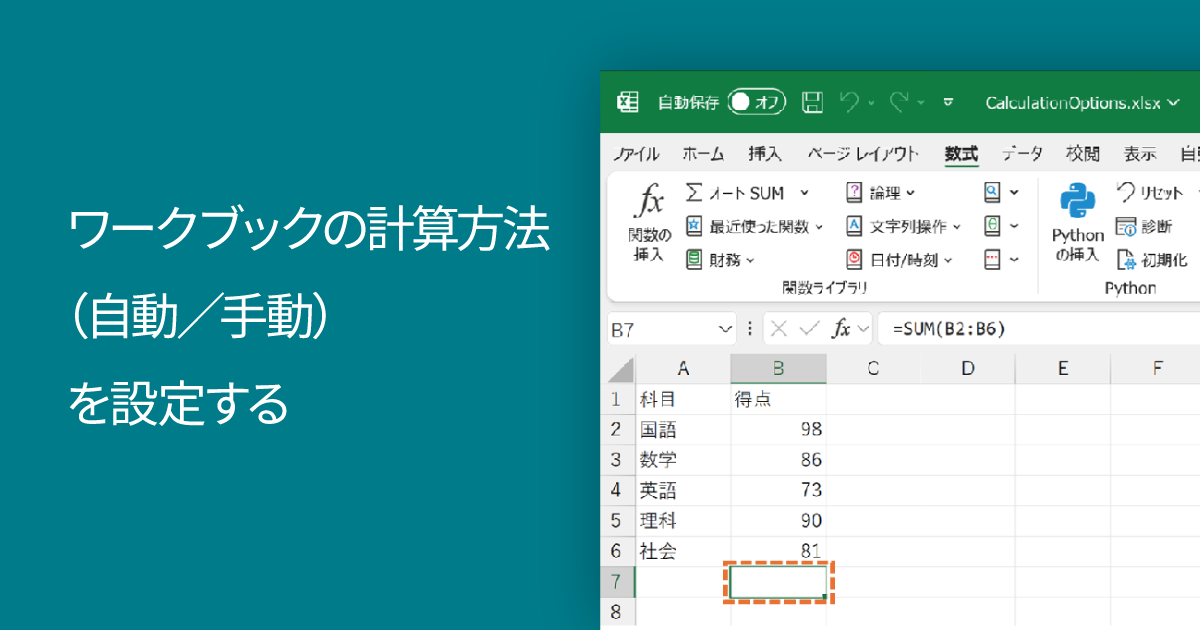
Task: Open the Name Box dropdown arrow
Action: click(725, 328)
